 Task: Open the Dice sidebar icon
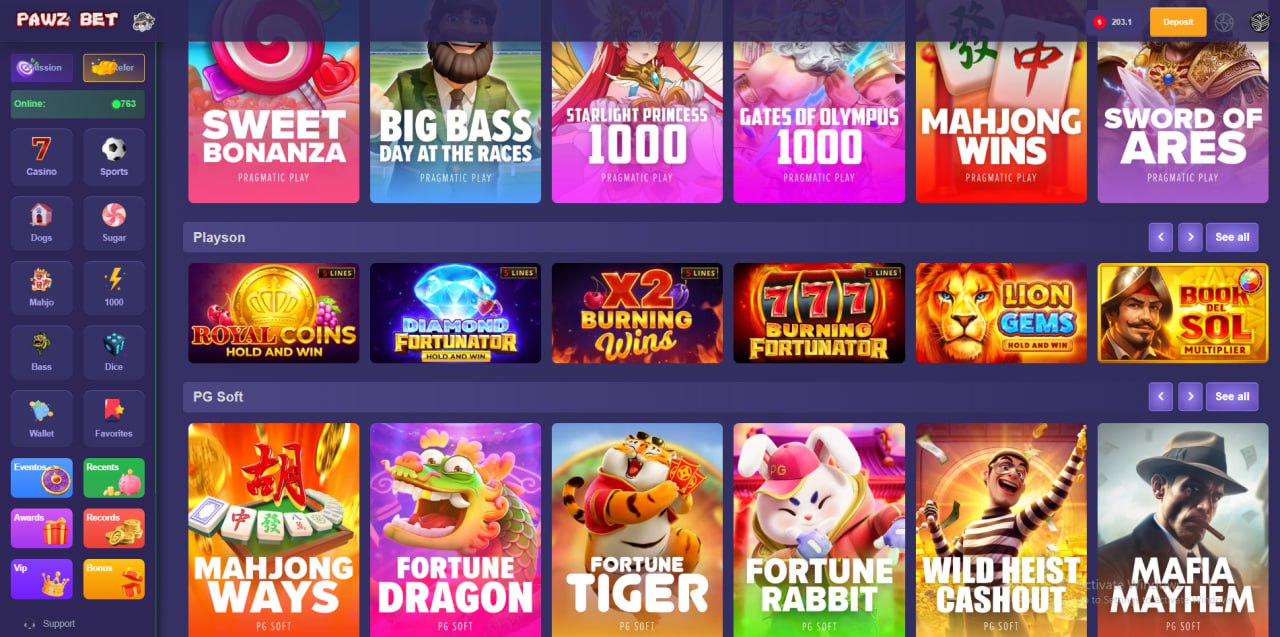click(114, 352)
